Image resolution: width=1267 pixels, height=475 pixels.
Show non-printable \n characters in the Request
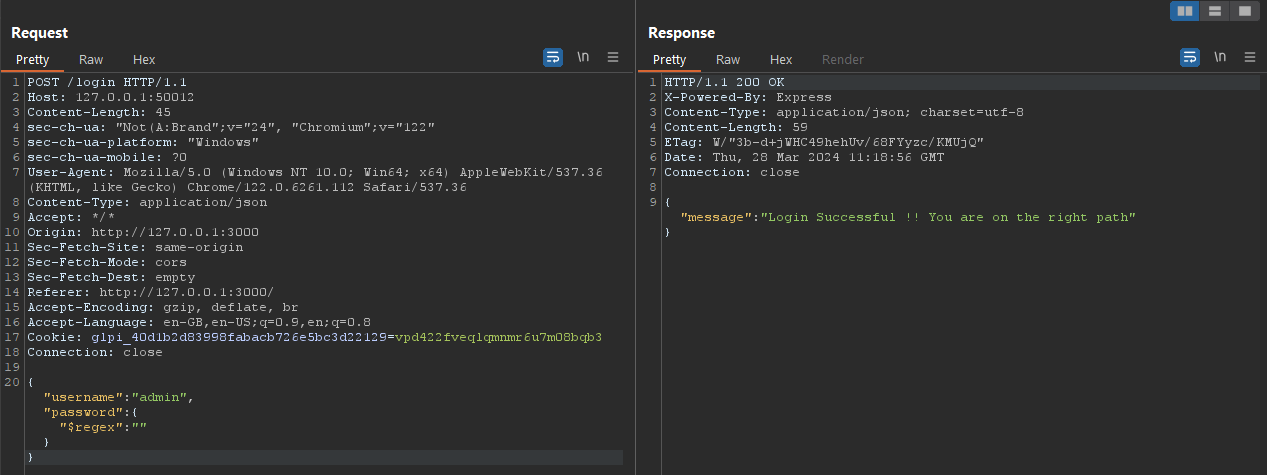point(583,58)
